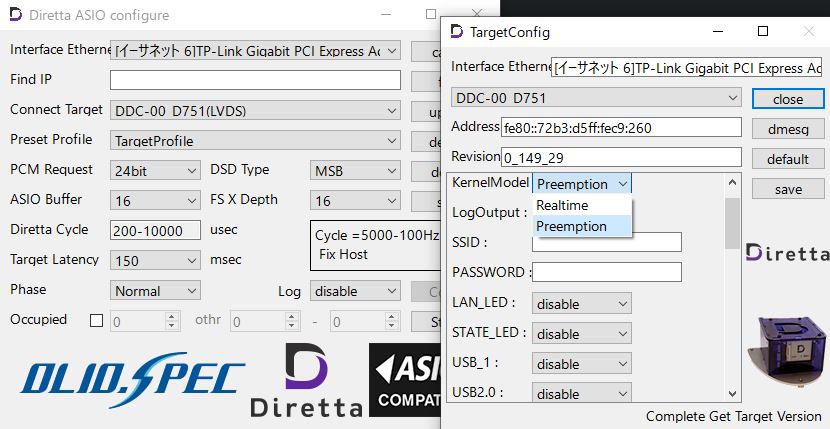Click the default button in TargetConfig
Viewport: 830px width, 429px height.
[x=788, y=159]
